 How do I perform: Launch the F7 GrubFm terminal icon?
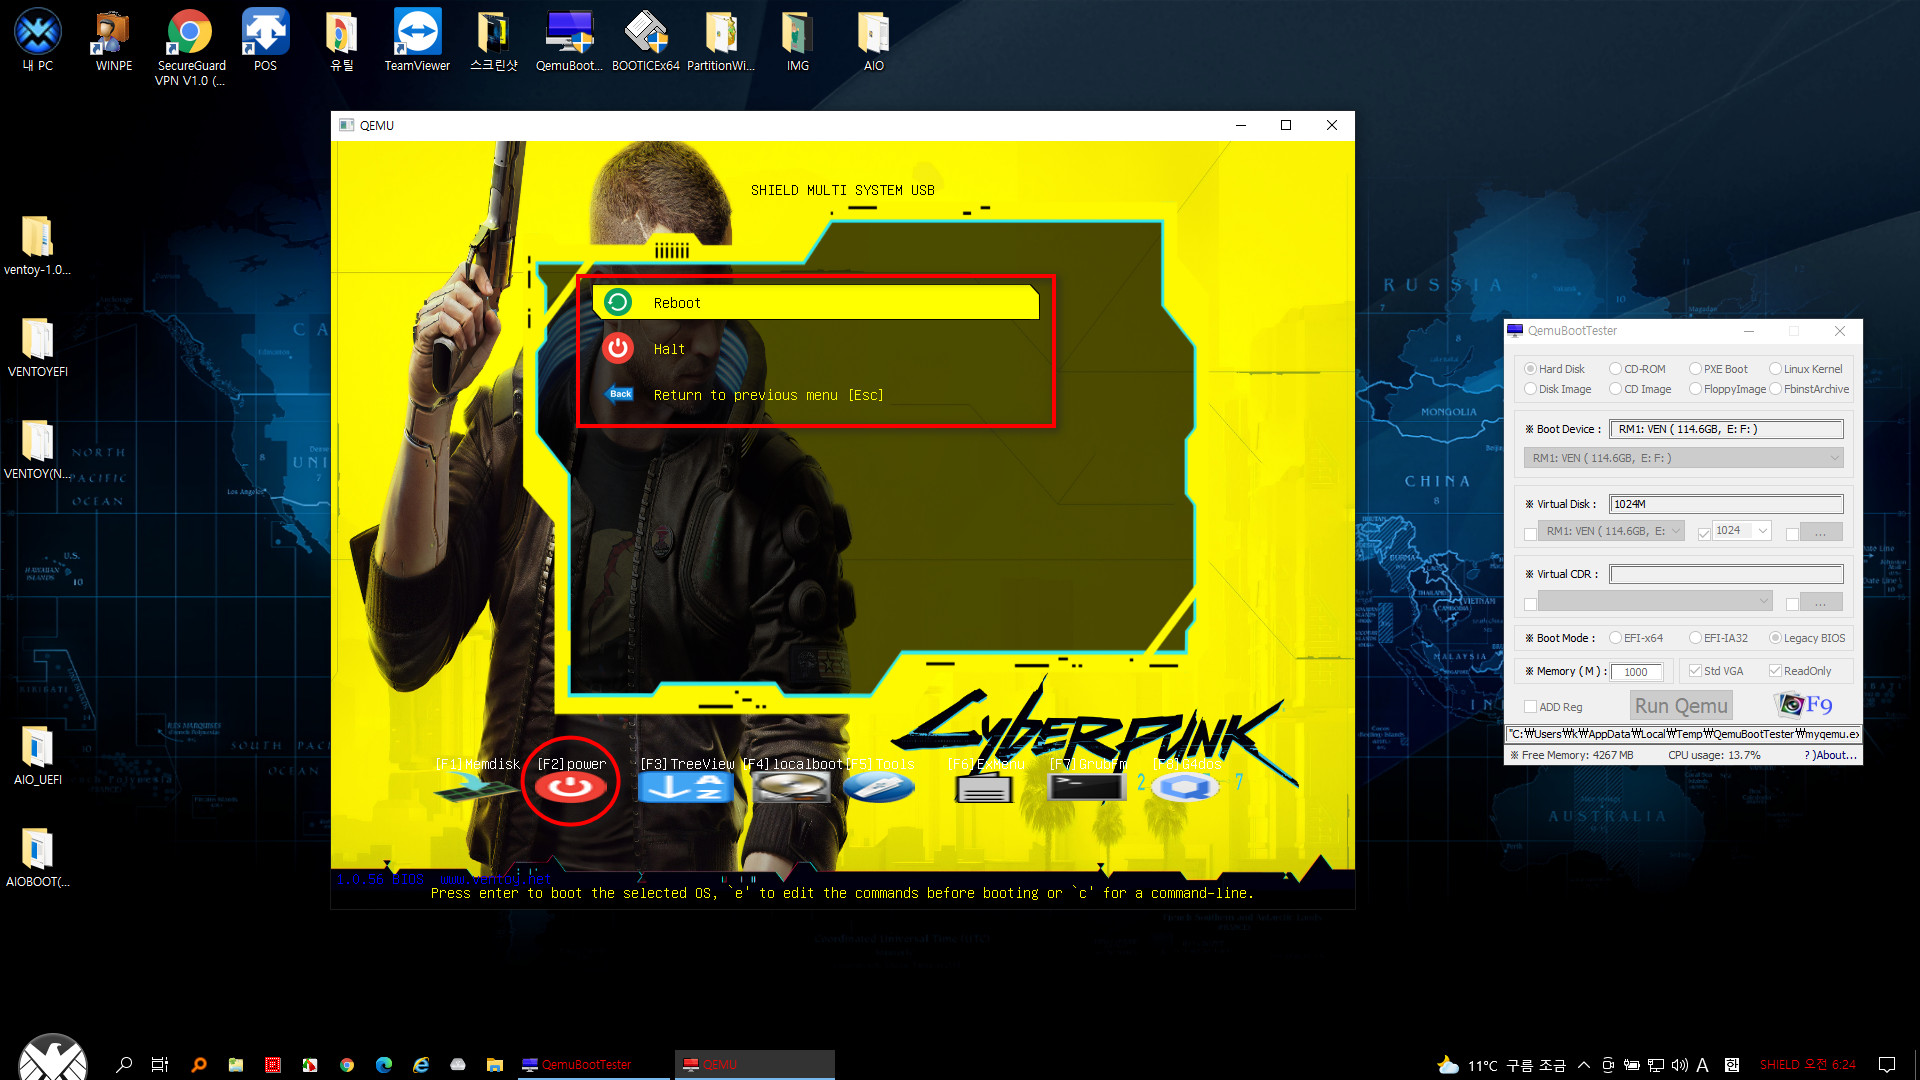(x=1086, y=788)
